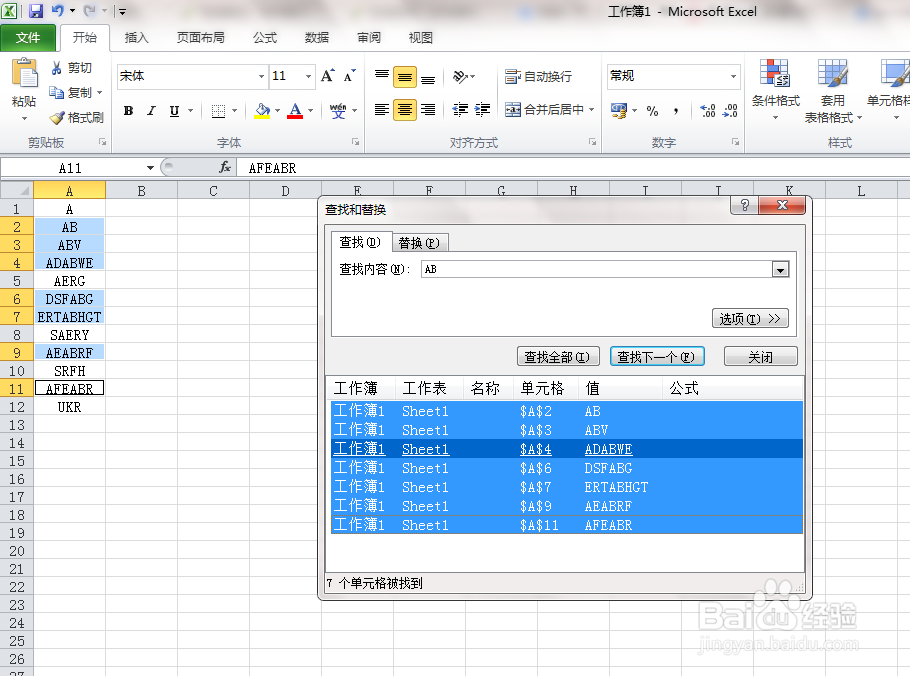Switch to 替换 tab in find dialog
Image resolution: width=910 pixels, height=676 pixels.
coord(419,243)
